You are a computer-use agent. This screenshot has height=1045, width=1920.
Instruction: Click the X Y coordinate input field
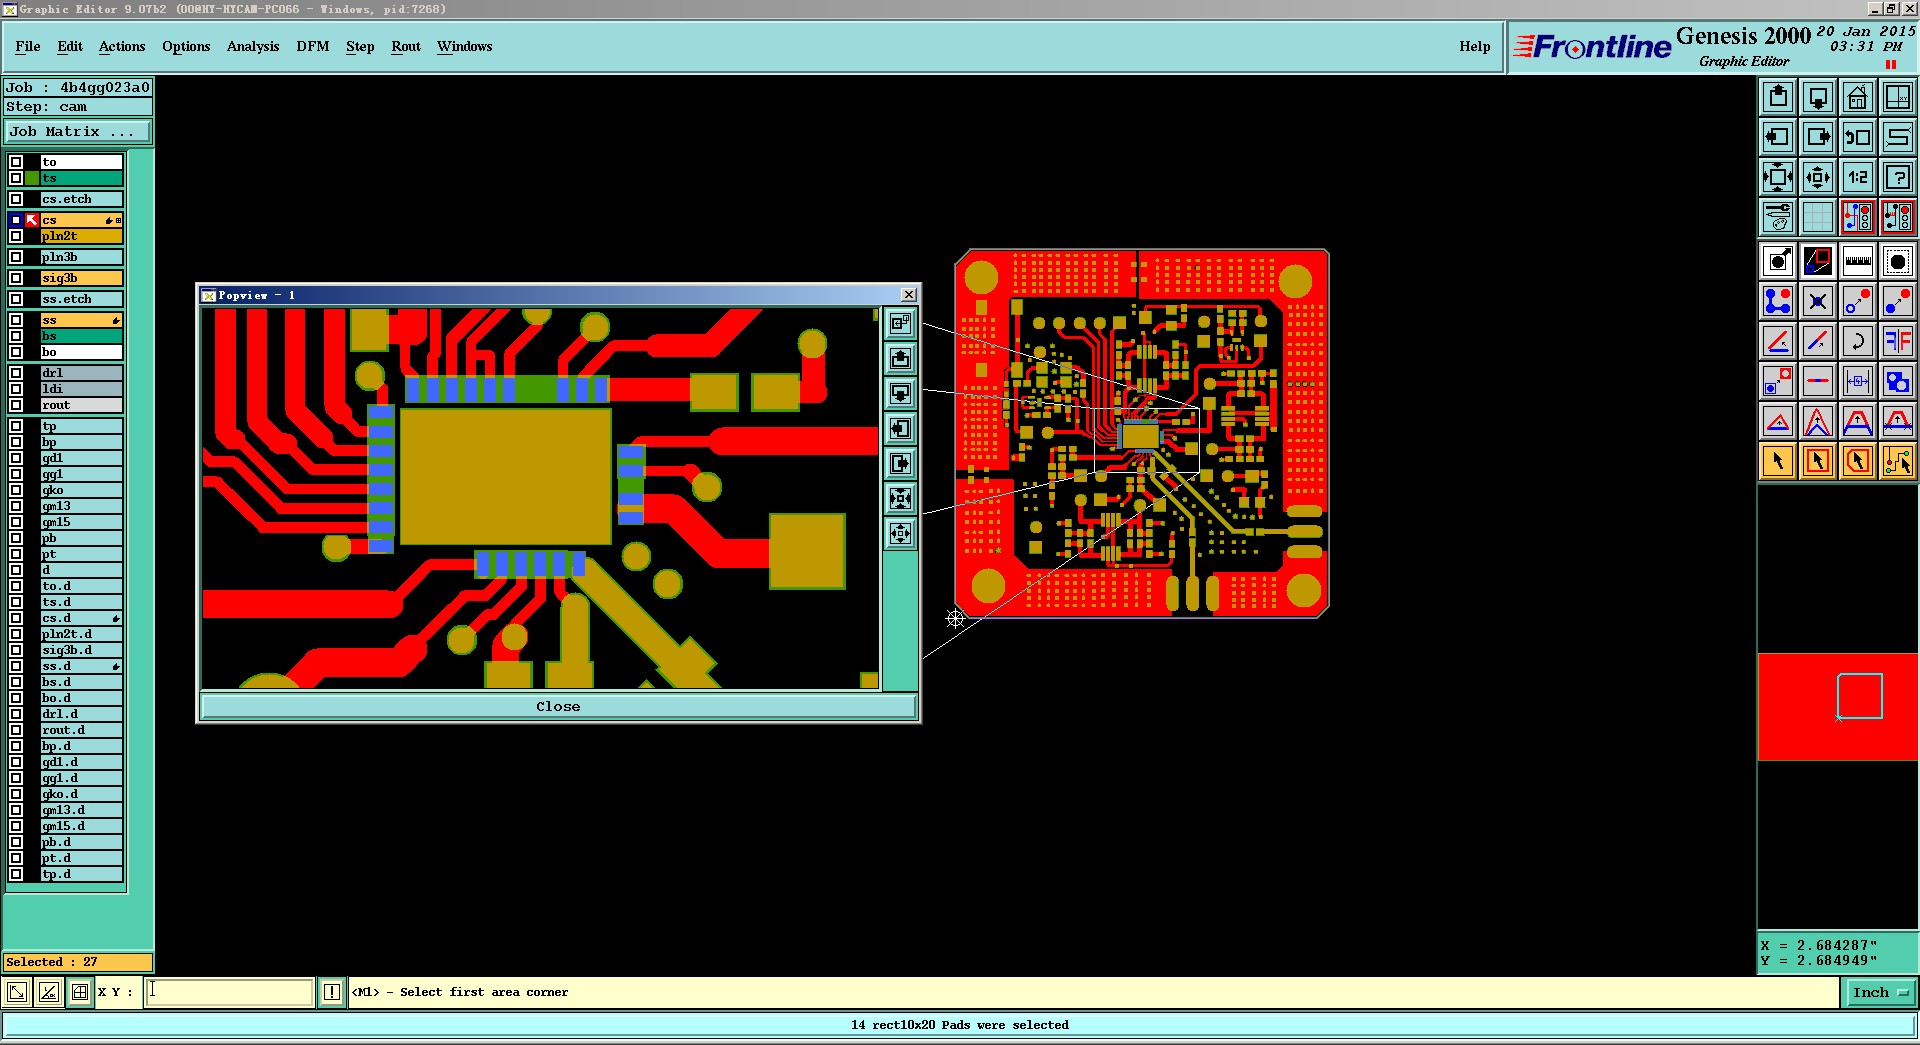click(230, 992)
